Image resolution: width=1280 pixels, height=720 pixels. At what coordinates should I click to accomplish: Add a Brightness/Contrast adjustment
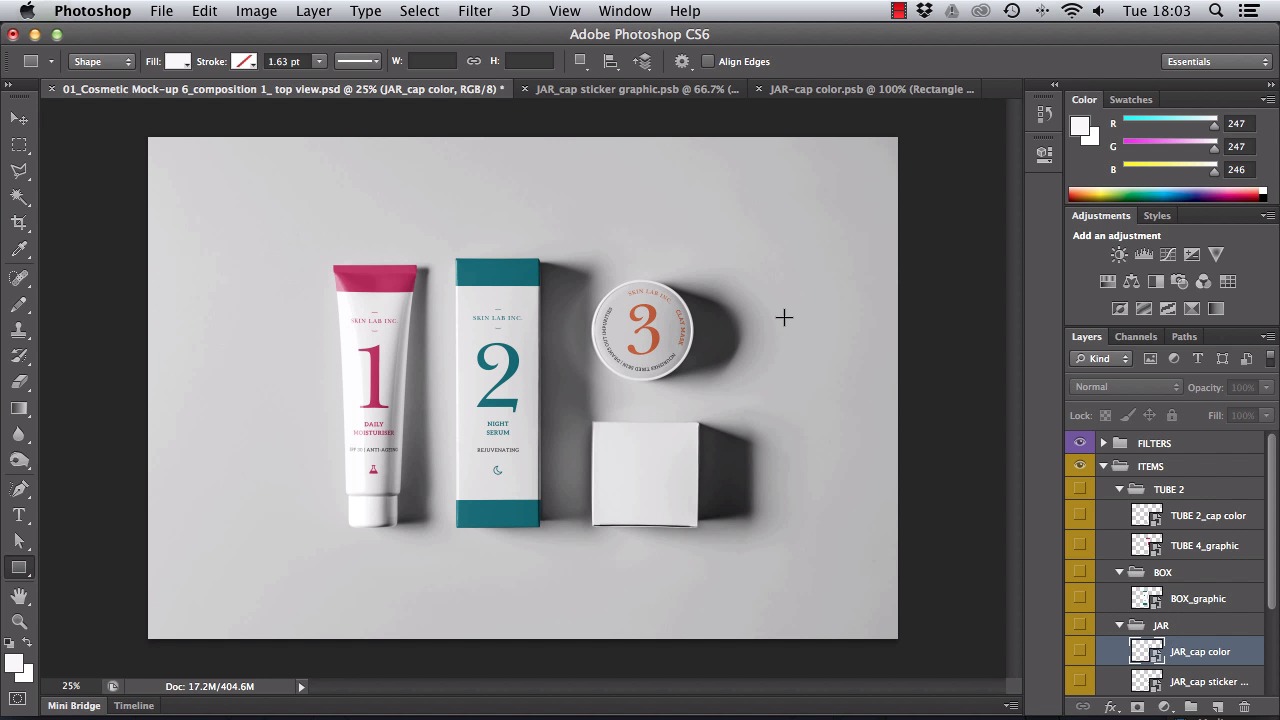1119,255
